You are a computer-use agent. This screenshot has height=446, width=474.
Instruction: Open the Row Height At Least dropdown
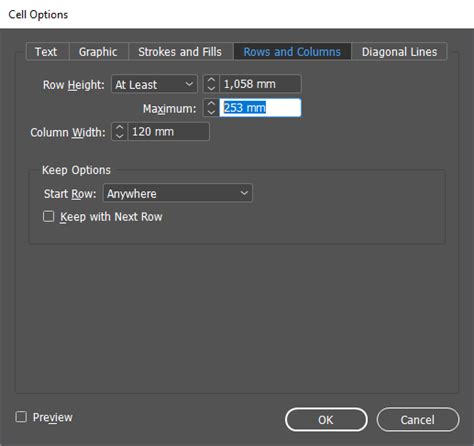point(154,84)
